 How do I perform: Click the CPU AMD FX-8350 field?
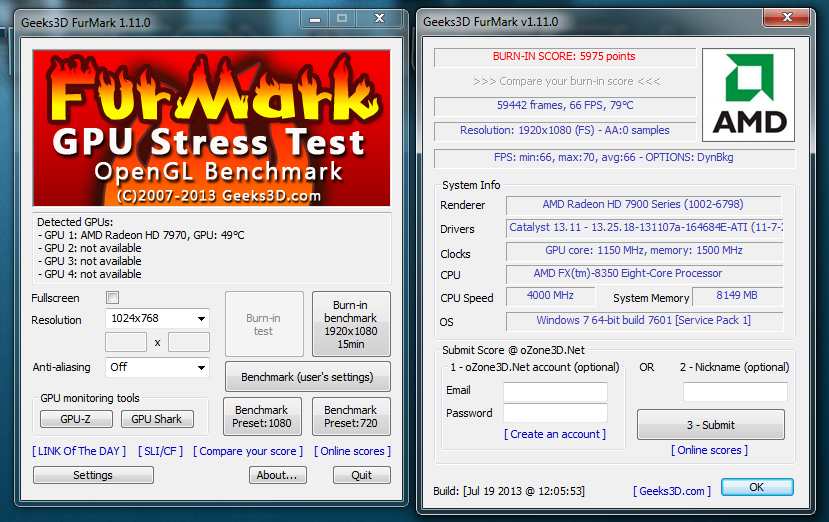click(644, 274)
